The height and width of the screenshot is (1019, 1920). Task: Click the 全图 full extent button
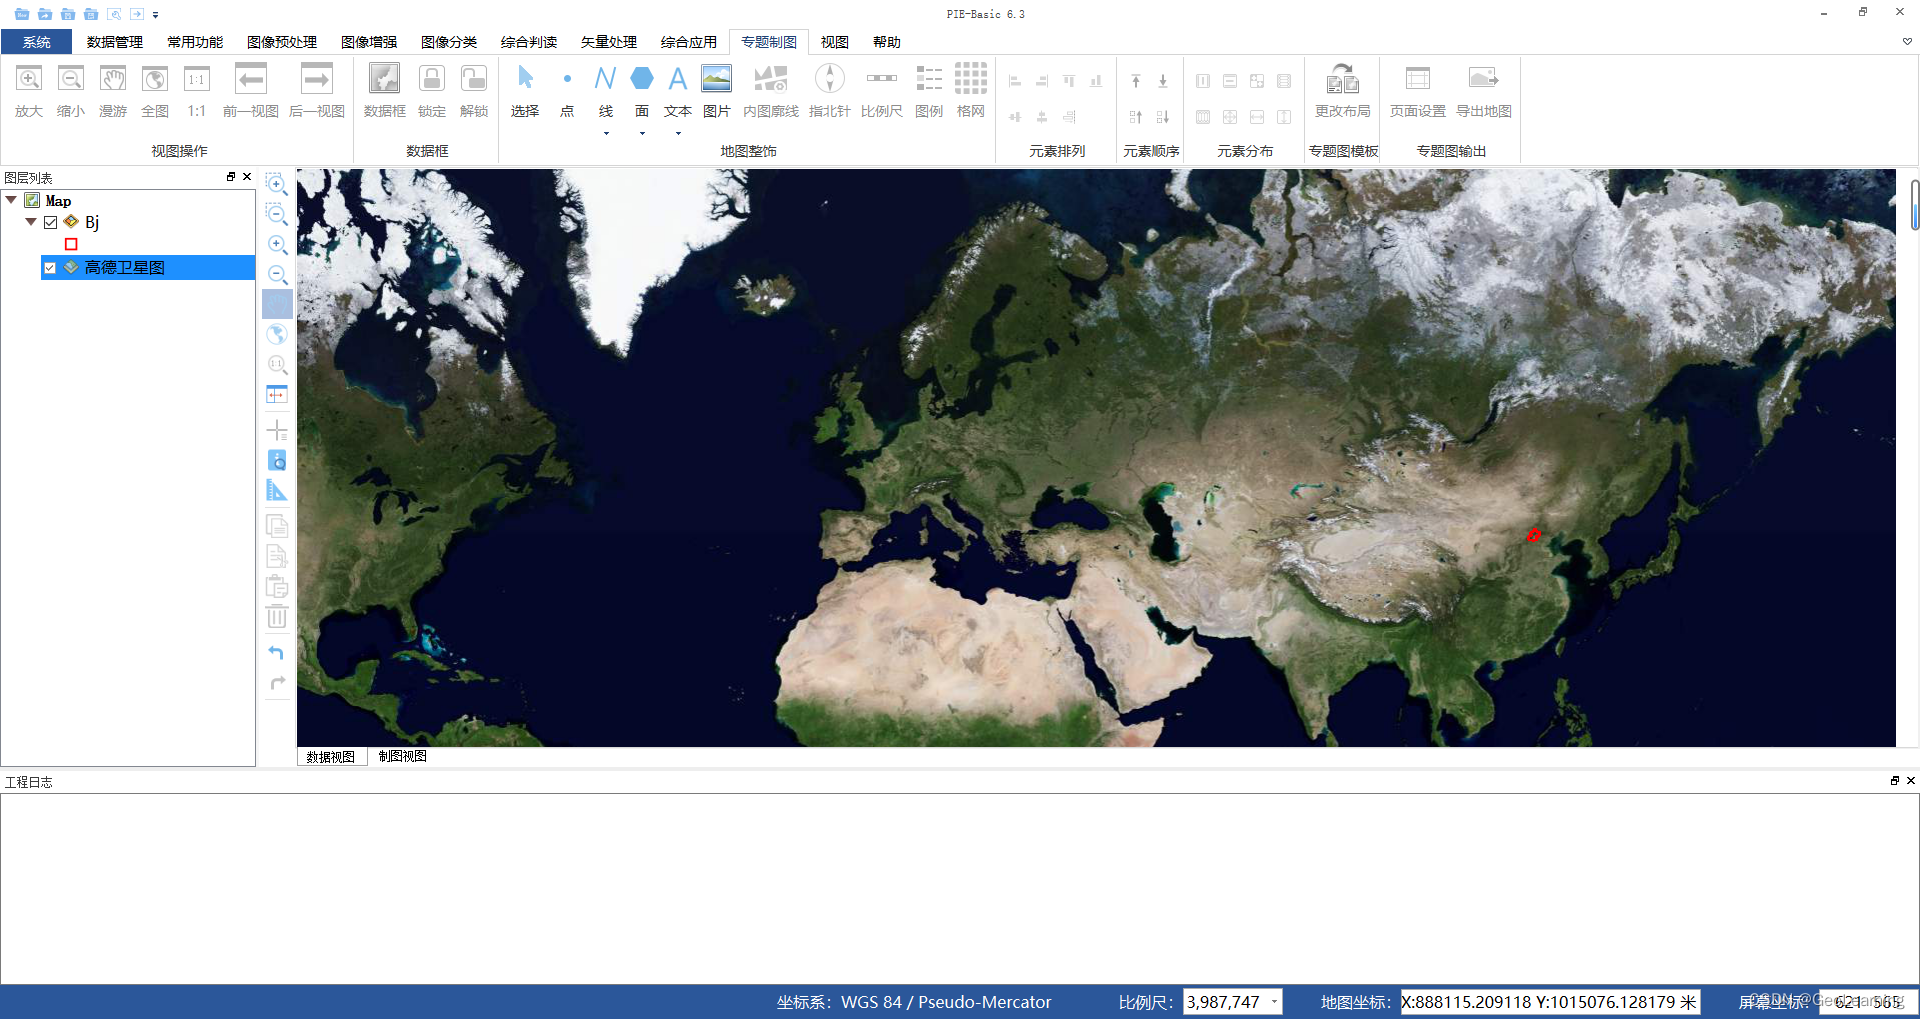(x=154, y=92)
